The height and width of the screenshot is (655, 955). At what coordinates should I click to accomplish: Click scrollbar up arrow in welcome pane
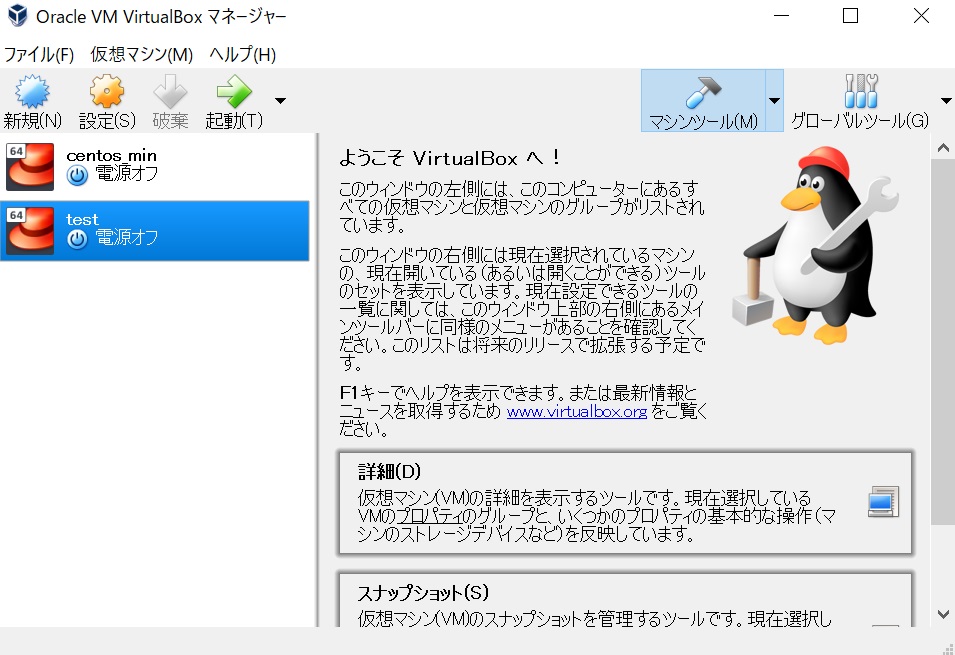coord(943,147)
